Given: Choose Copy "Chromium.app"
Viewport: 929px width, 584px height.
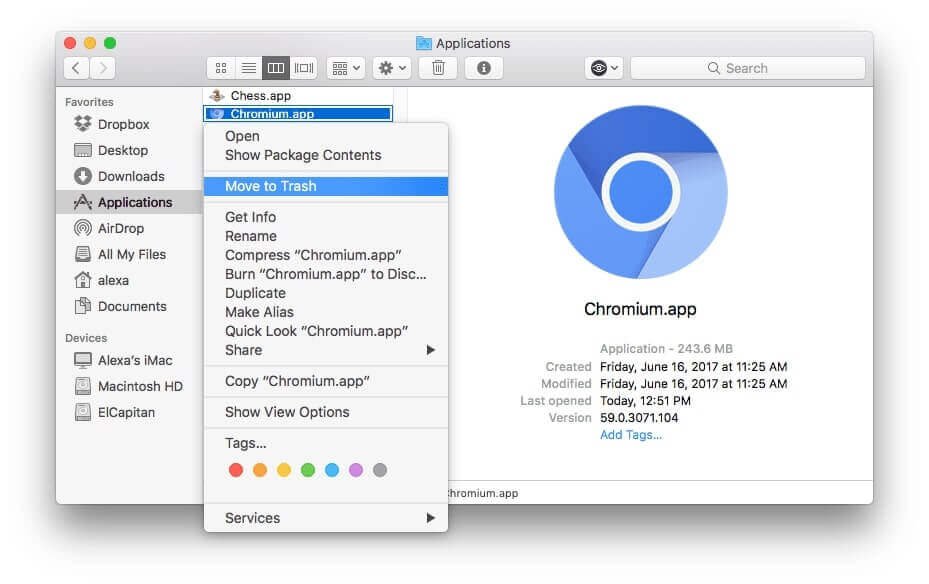Looking at the screenshot, I should (x=326, y=381).
